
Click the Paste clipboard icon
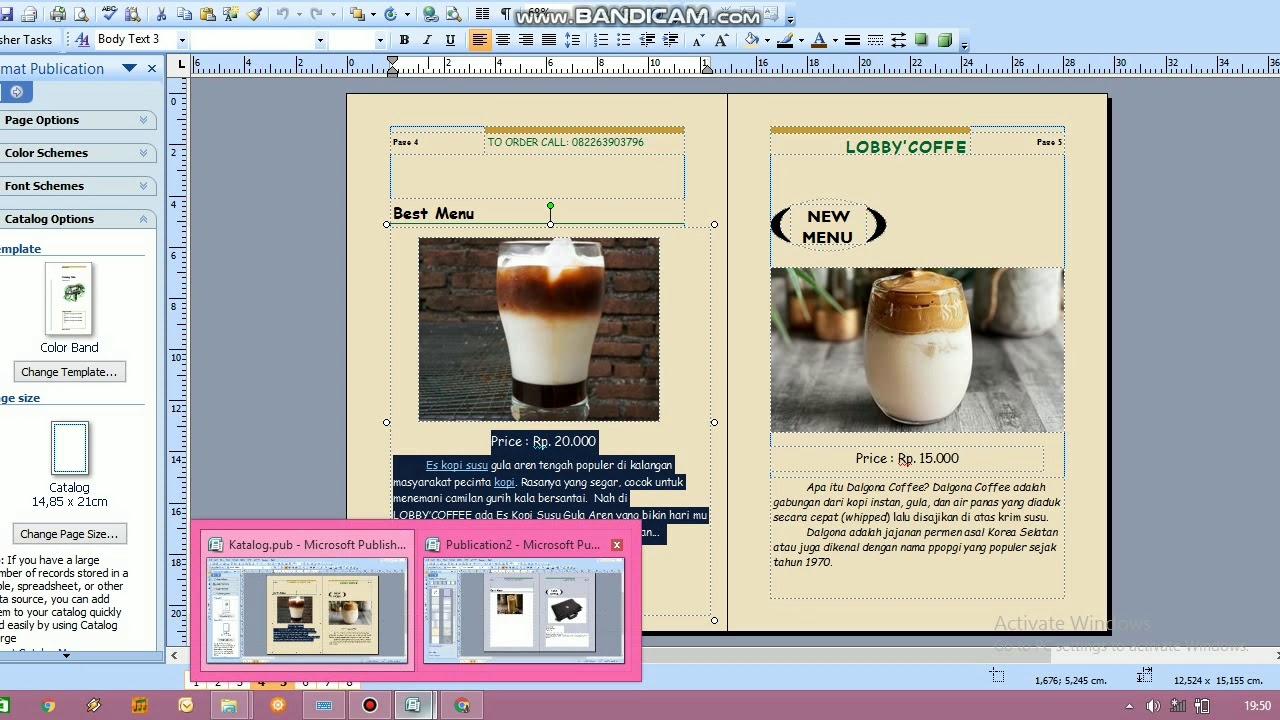(207, 14)
